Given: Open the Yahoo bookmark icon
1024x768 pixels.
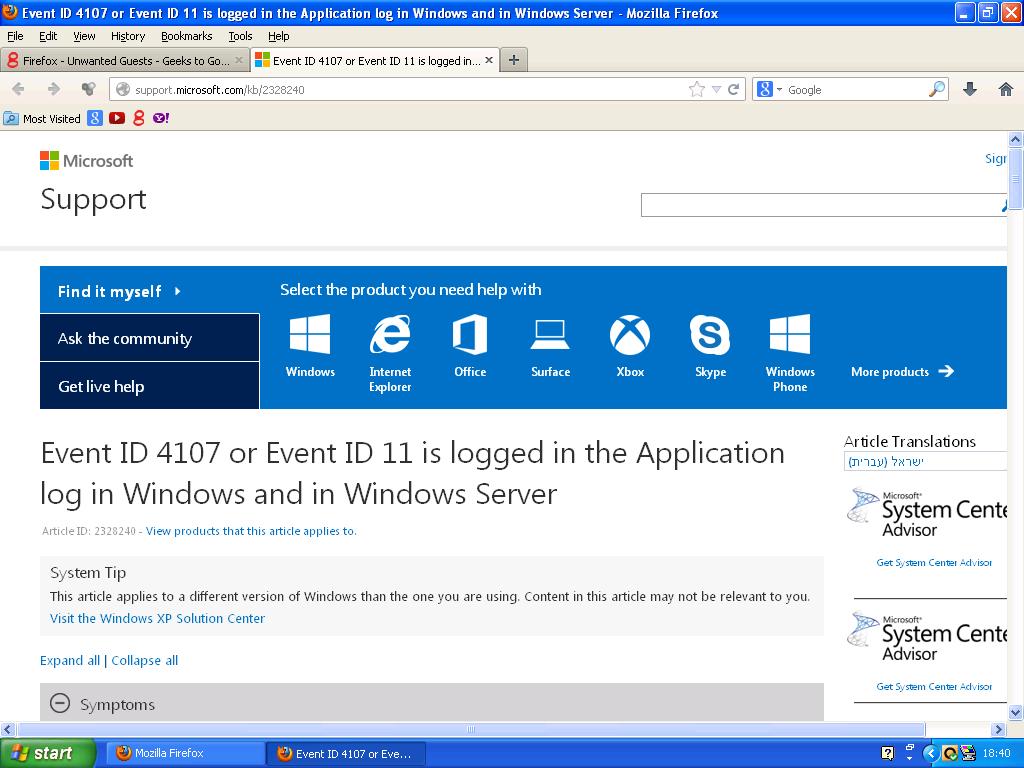Looking at the screenshot, I should (161, 118).
